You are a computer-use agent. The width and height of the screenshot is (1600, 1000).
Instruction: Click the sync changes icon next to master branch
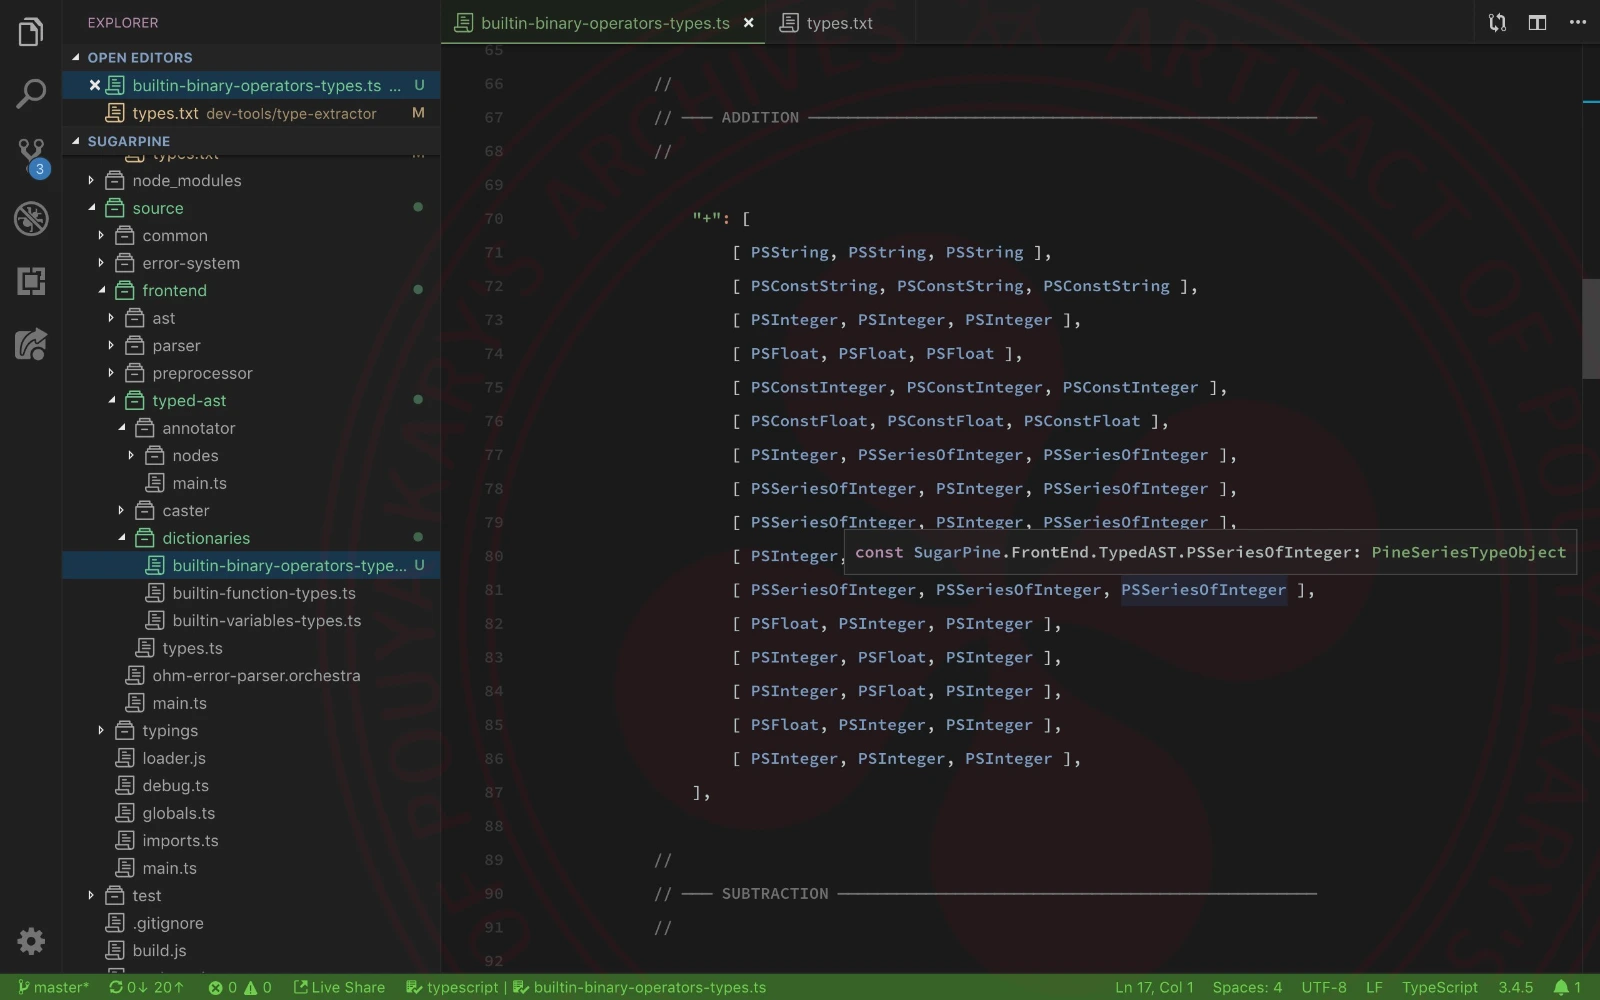[148, 987]
